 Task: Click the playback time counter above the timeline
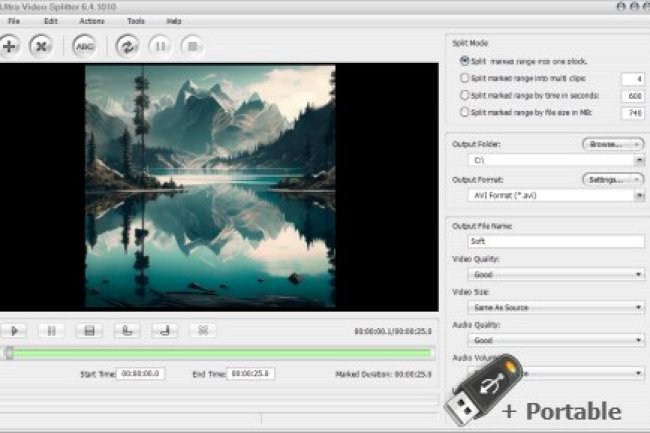pos(393,331)
